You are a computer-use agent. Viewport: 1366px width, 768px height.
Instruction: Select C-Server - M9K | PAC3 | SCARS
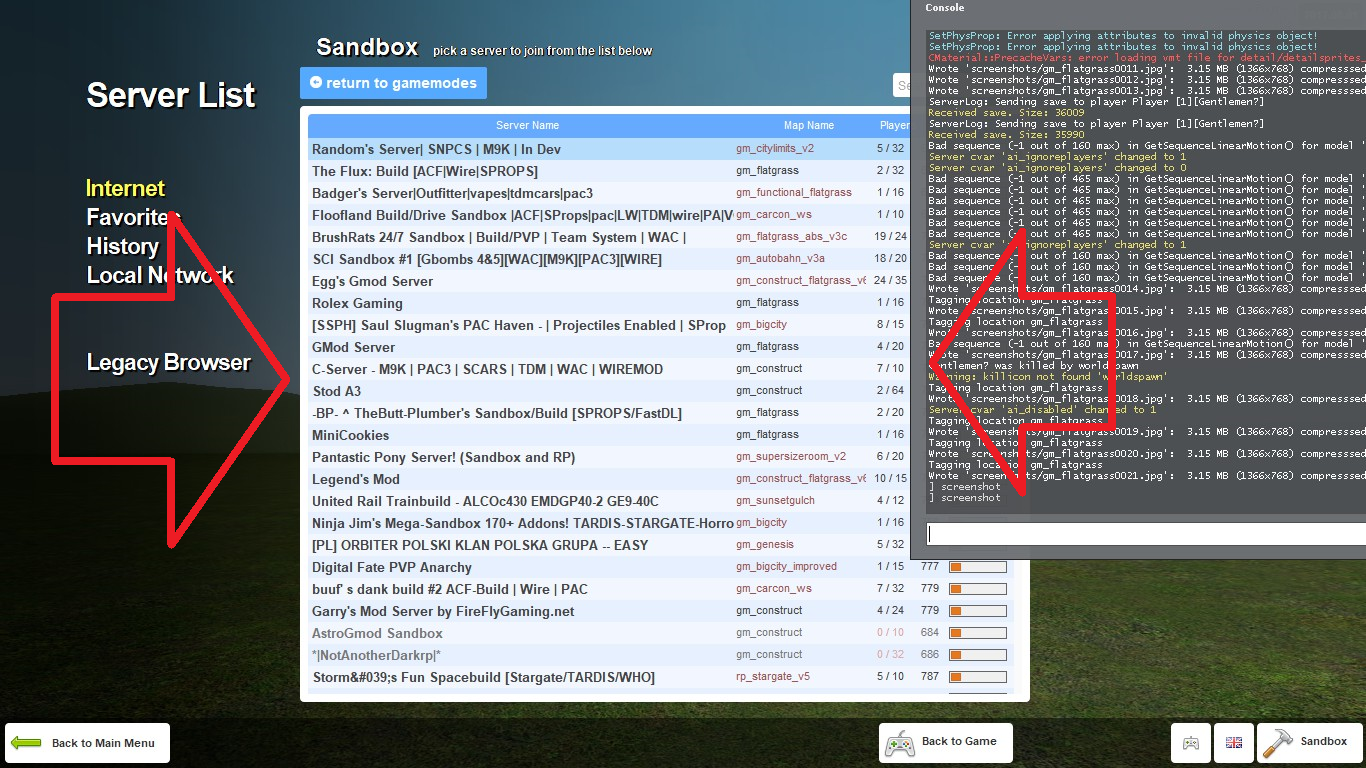coord(609,369)
